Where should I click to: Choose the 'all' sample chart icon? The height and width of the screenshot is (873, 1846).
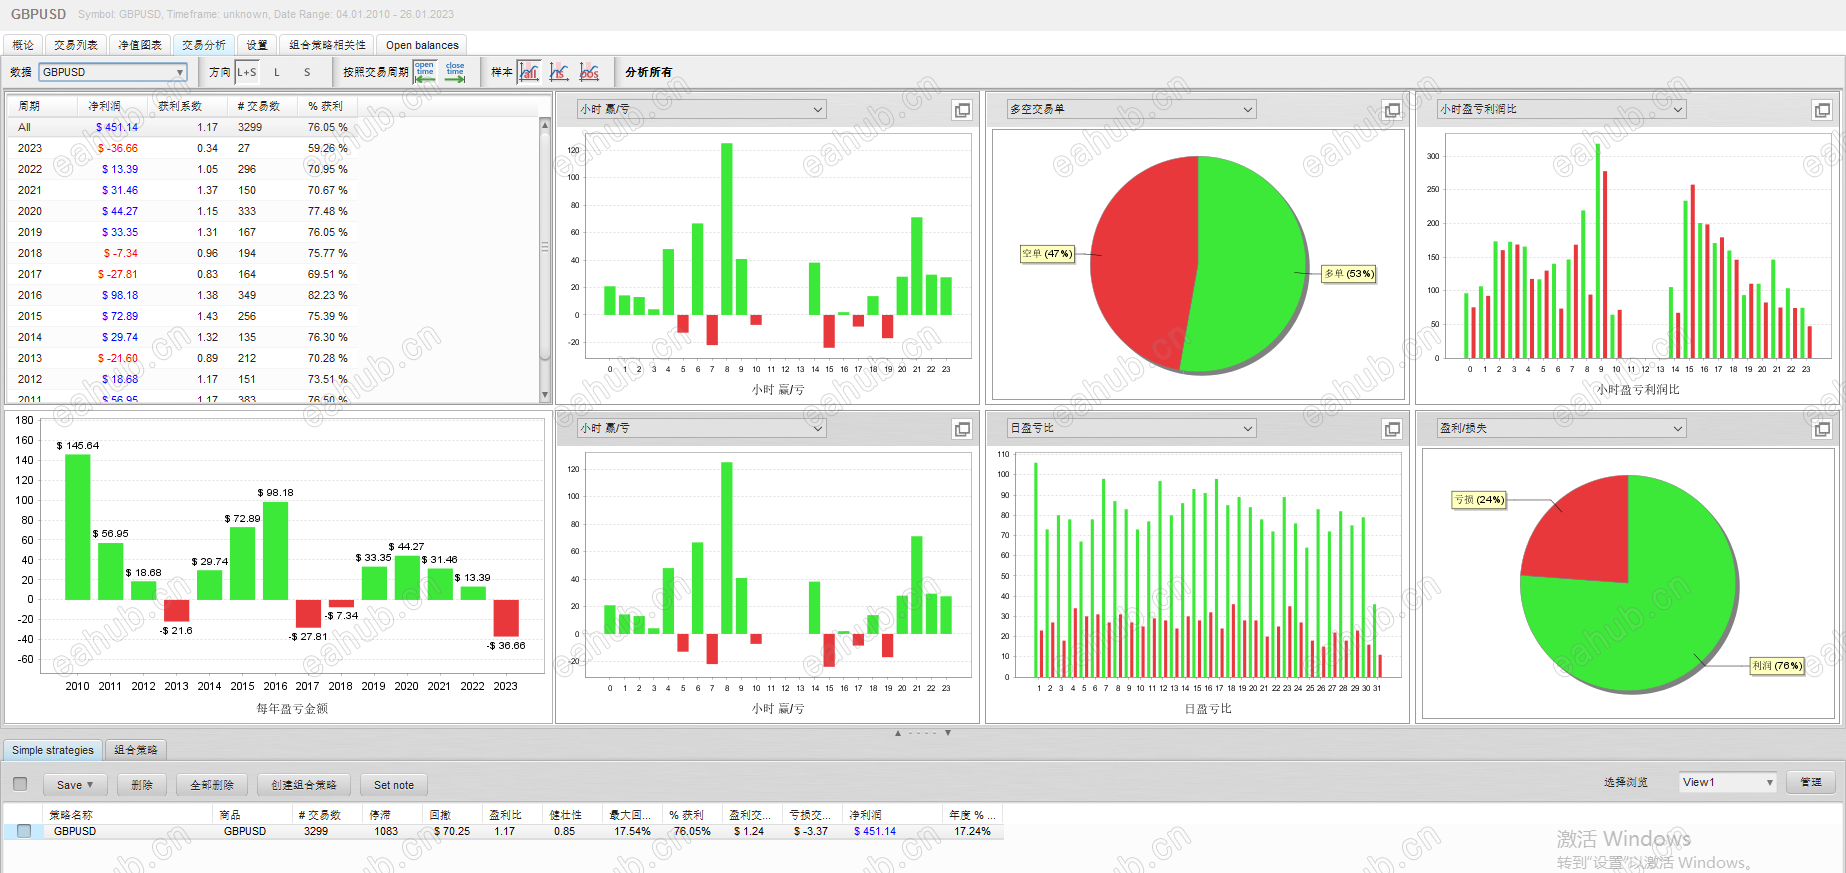[529, 72]
